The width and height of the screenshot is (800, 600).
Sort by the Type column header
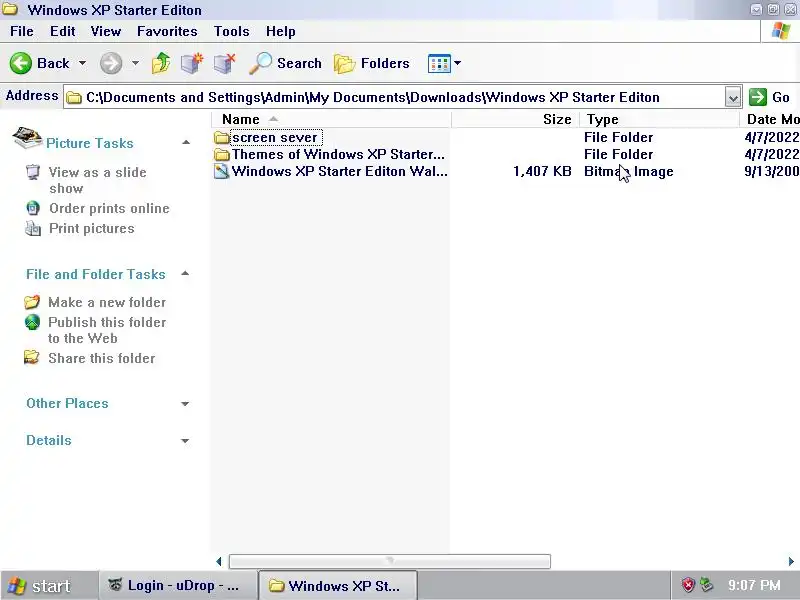click(x=660, y=119)
